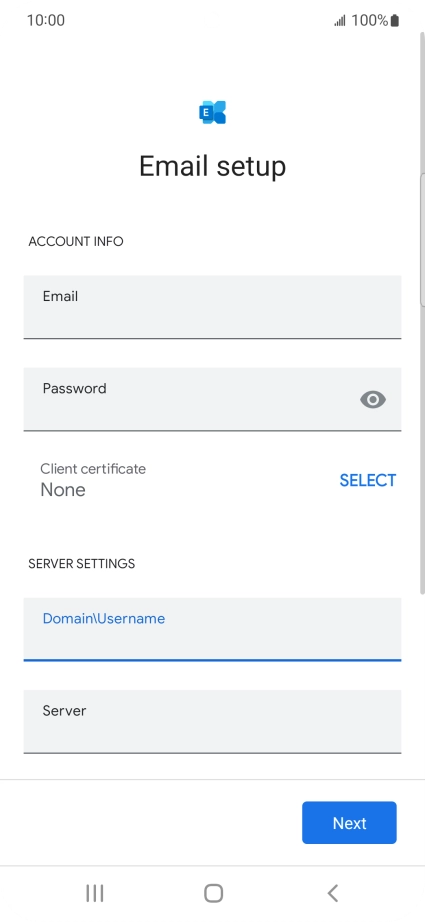Tap the Email setup heading

212,166
